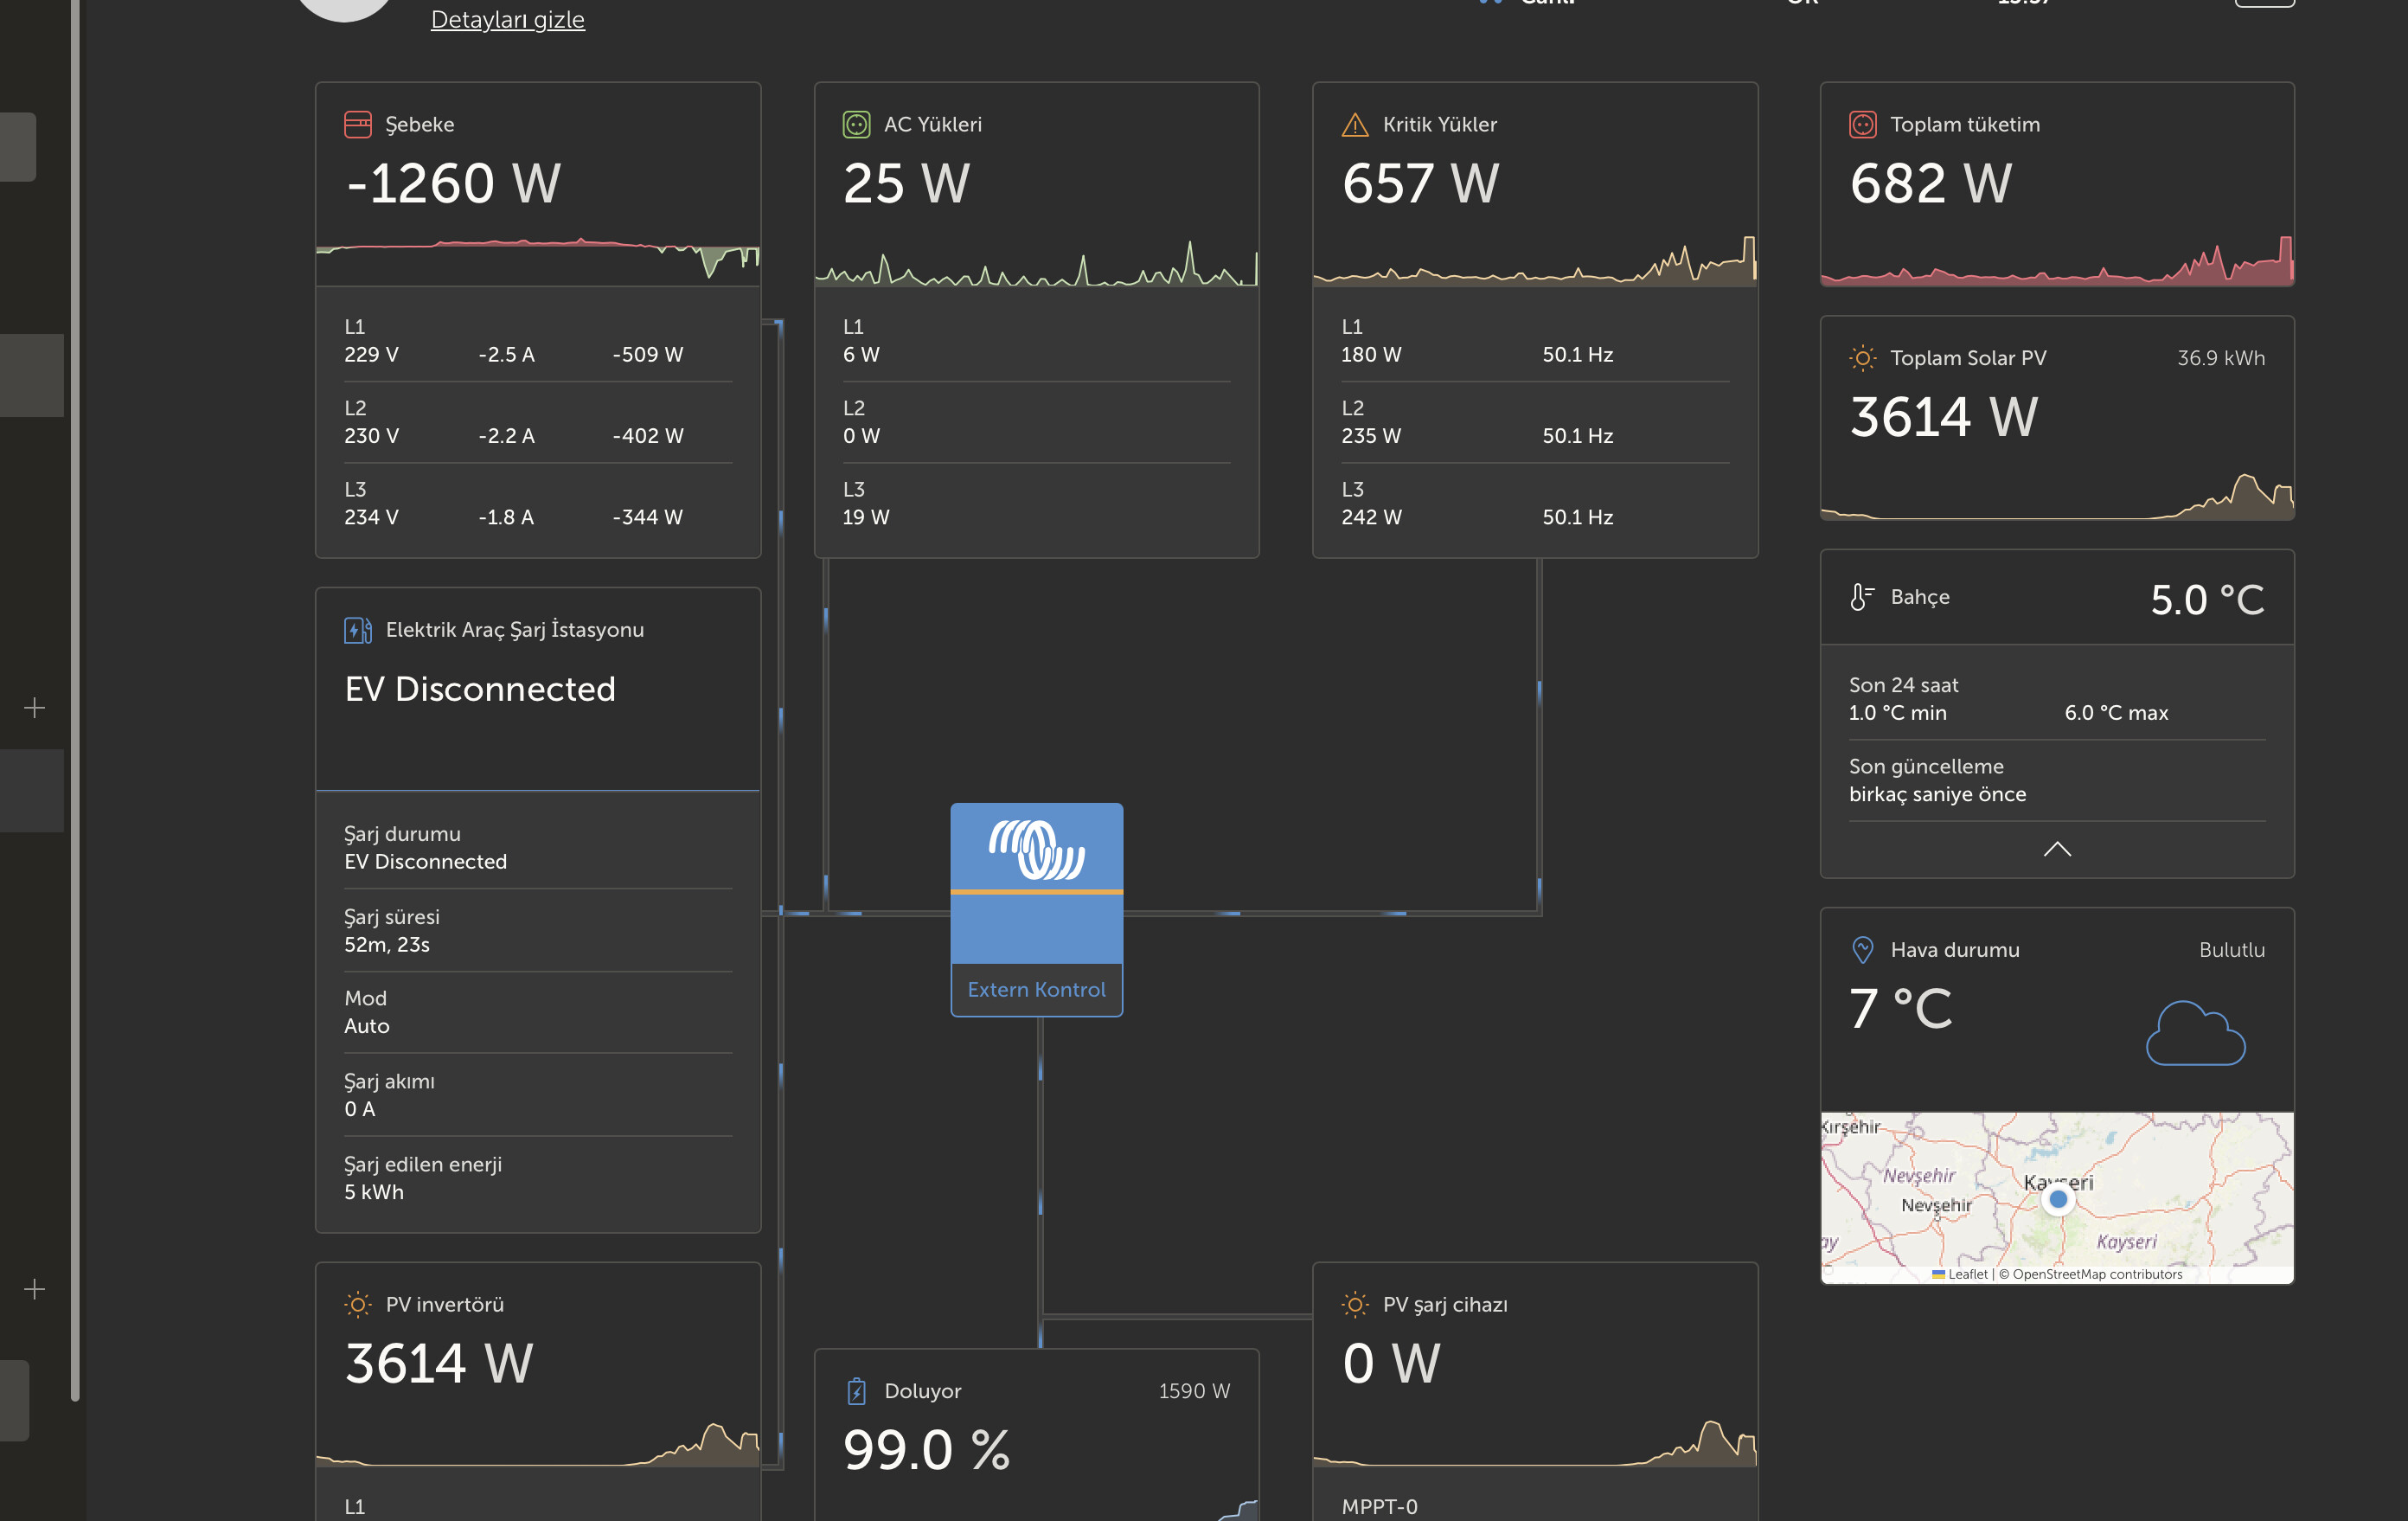Open the Leaflet link on map

[x=1966, y=1274]
